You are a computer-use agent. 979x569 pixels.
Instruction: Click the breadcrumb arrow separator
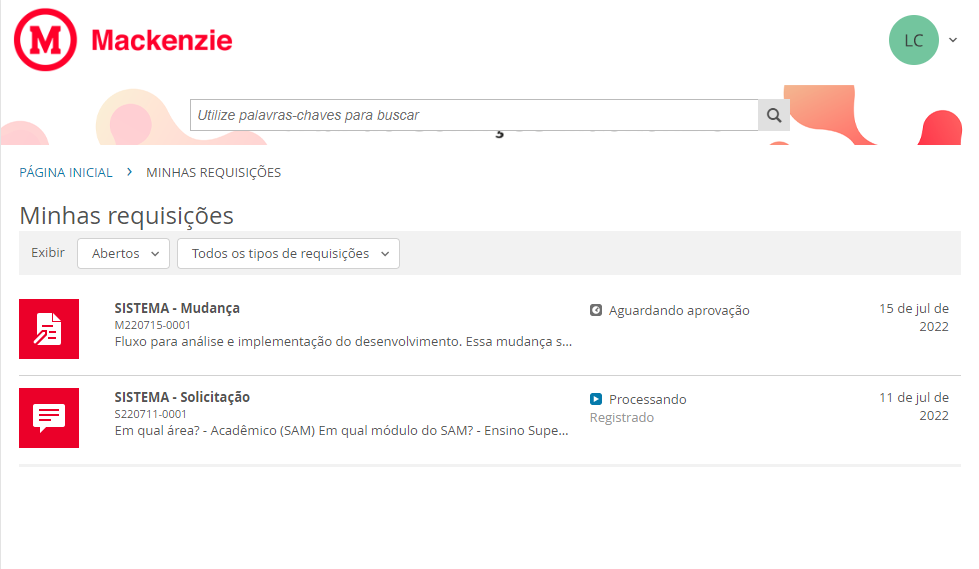(130, 172)
